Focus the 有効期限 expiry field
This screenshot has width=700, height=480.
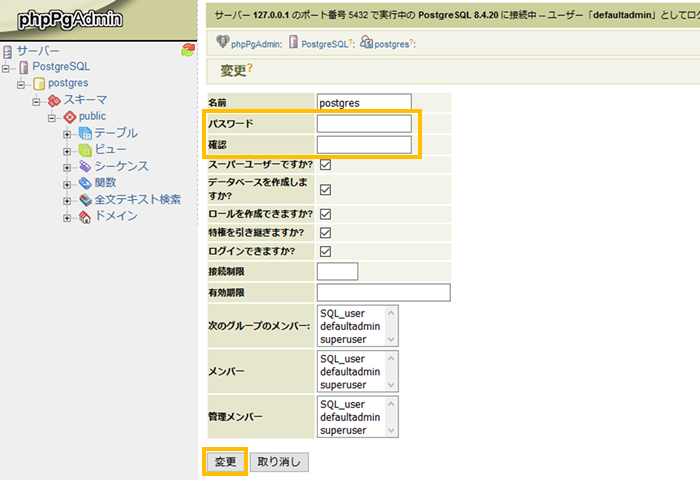(x=384, y=293)
